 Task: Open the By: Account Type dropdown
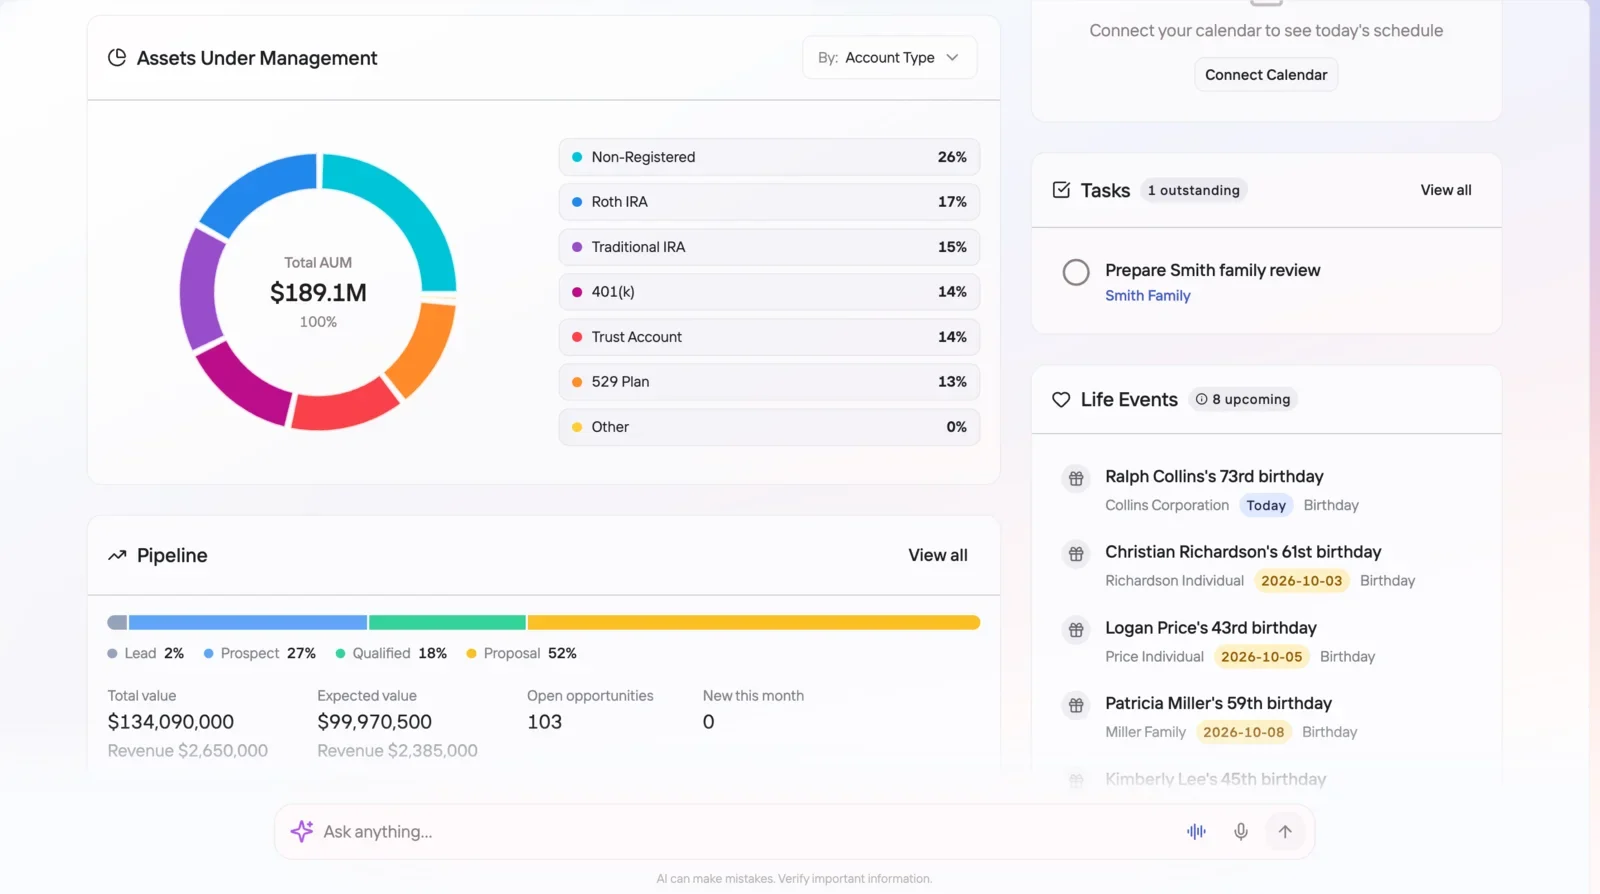[x=889, y=58]
